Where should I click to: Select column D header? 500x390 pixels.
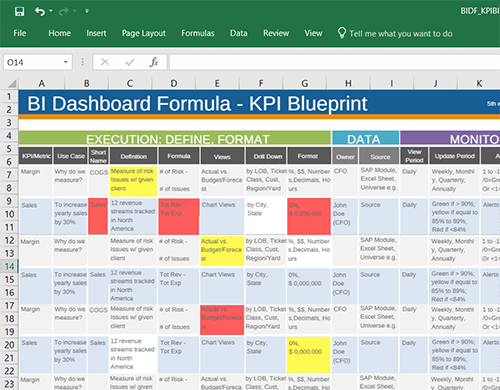(174, 83)
